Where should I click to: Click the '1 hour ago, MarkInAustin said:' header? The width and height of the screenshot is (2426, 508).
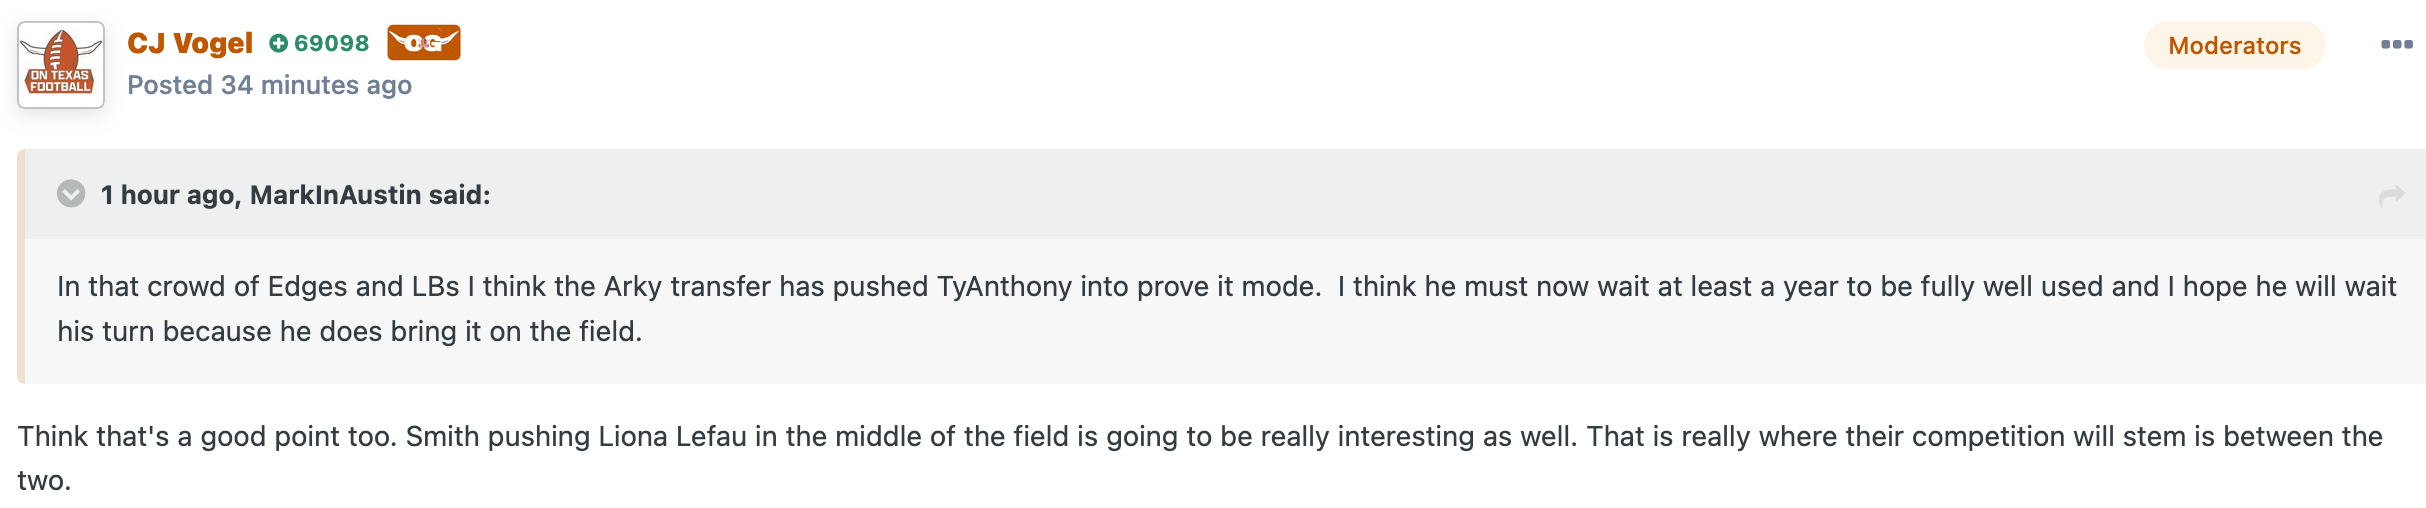(x=296, y=195)
